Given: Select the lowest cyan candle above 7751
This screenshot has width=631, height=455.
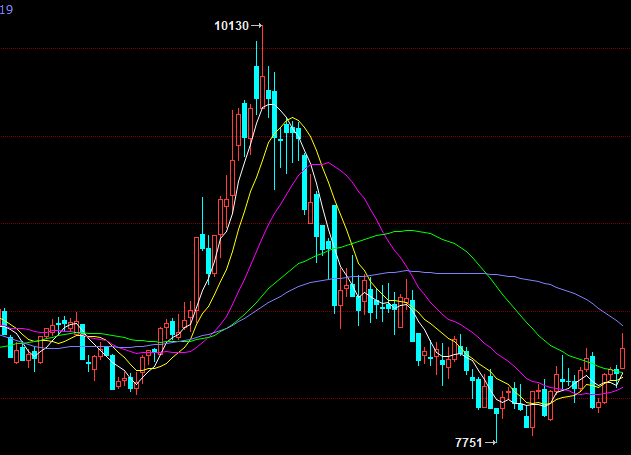Looking at the screenshot, I should click(x=496, y=408).
